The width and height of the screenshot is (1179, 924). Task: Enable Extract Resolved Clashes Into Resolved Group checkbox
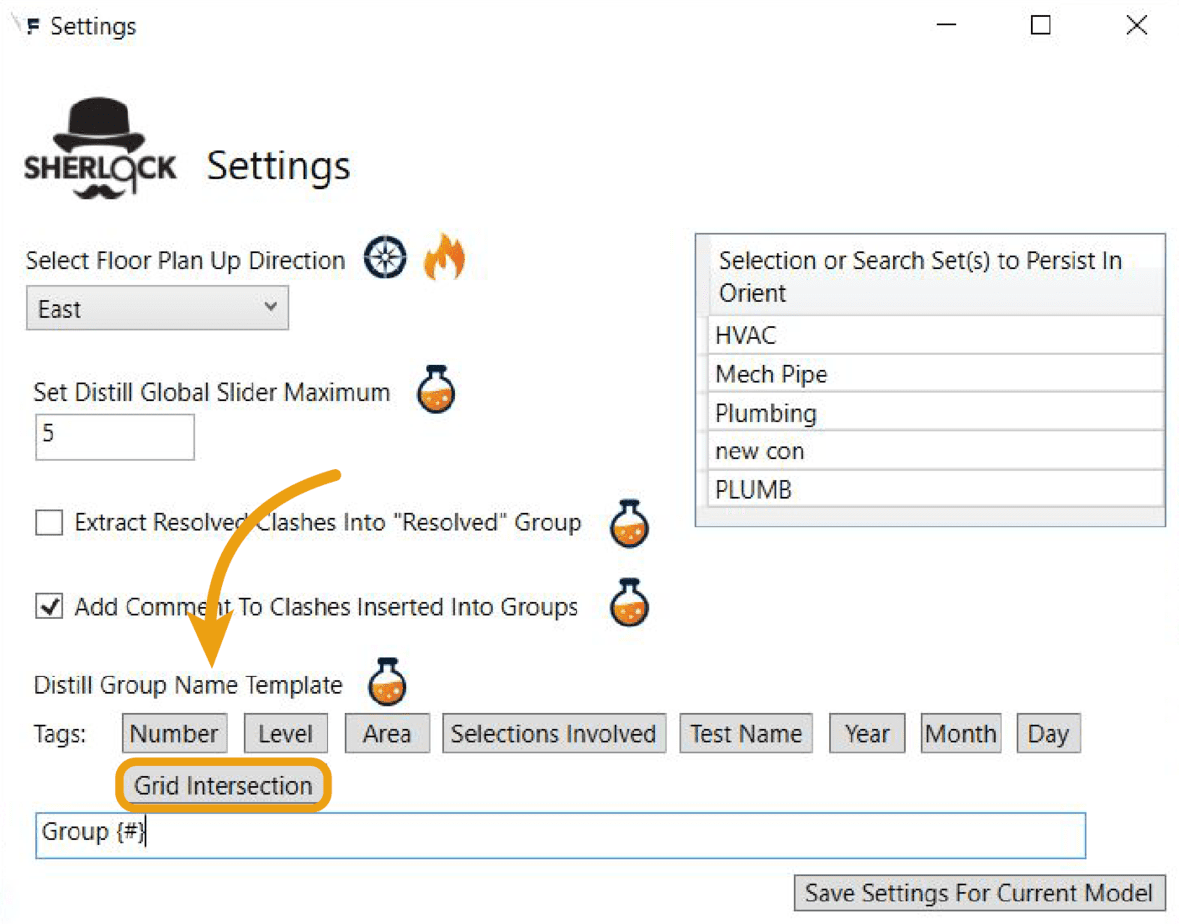click(x=49, y=522)
